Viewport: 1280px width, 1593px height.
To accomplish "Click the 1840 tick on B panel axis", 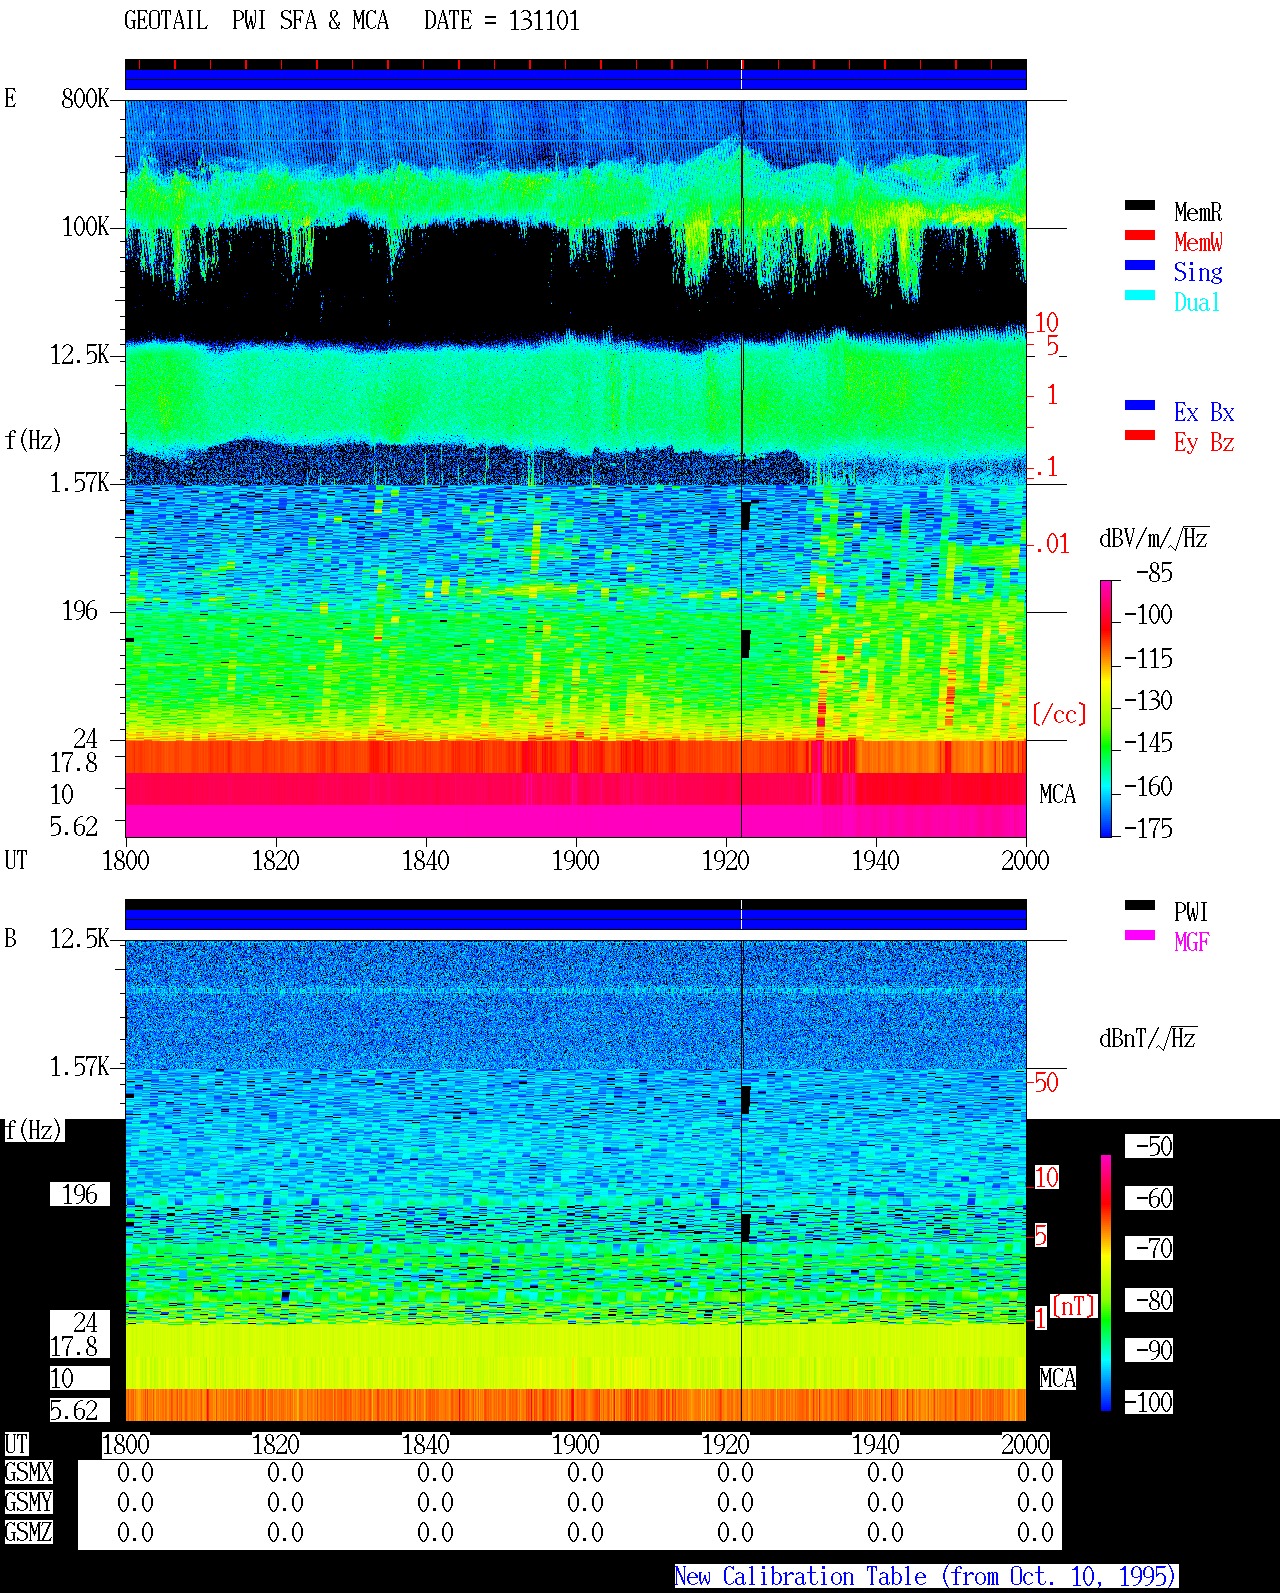I will point(426,1444).
